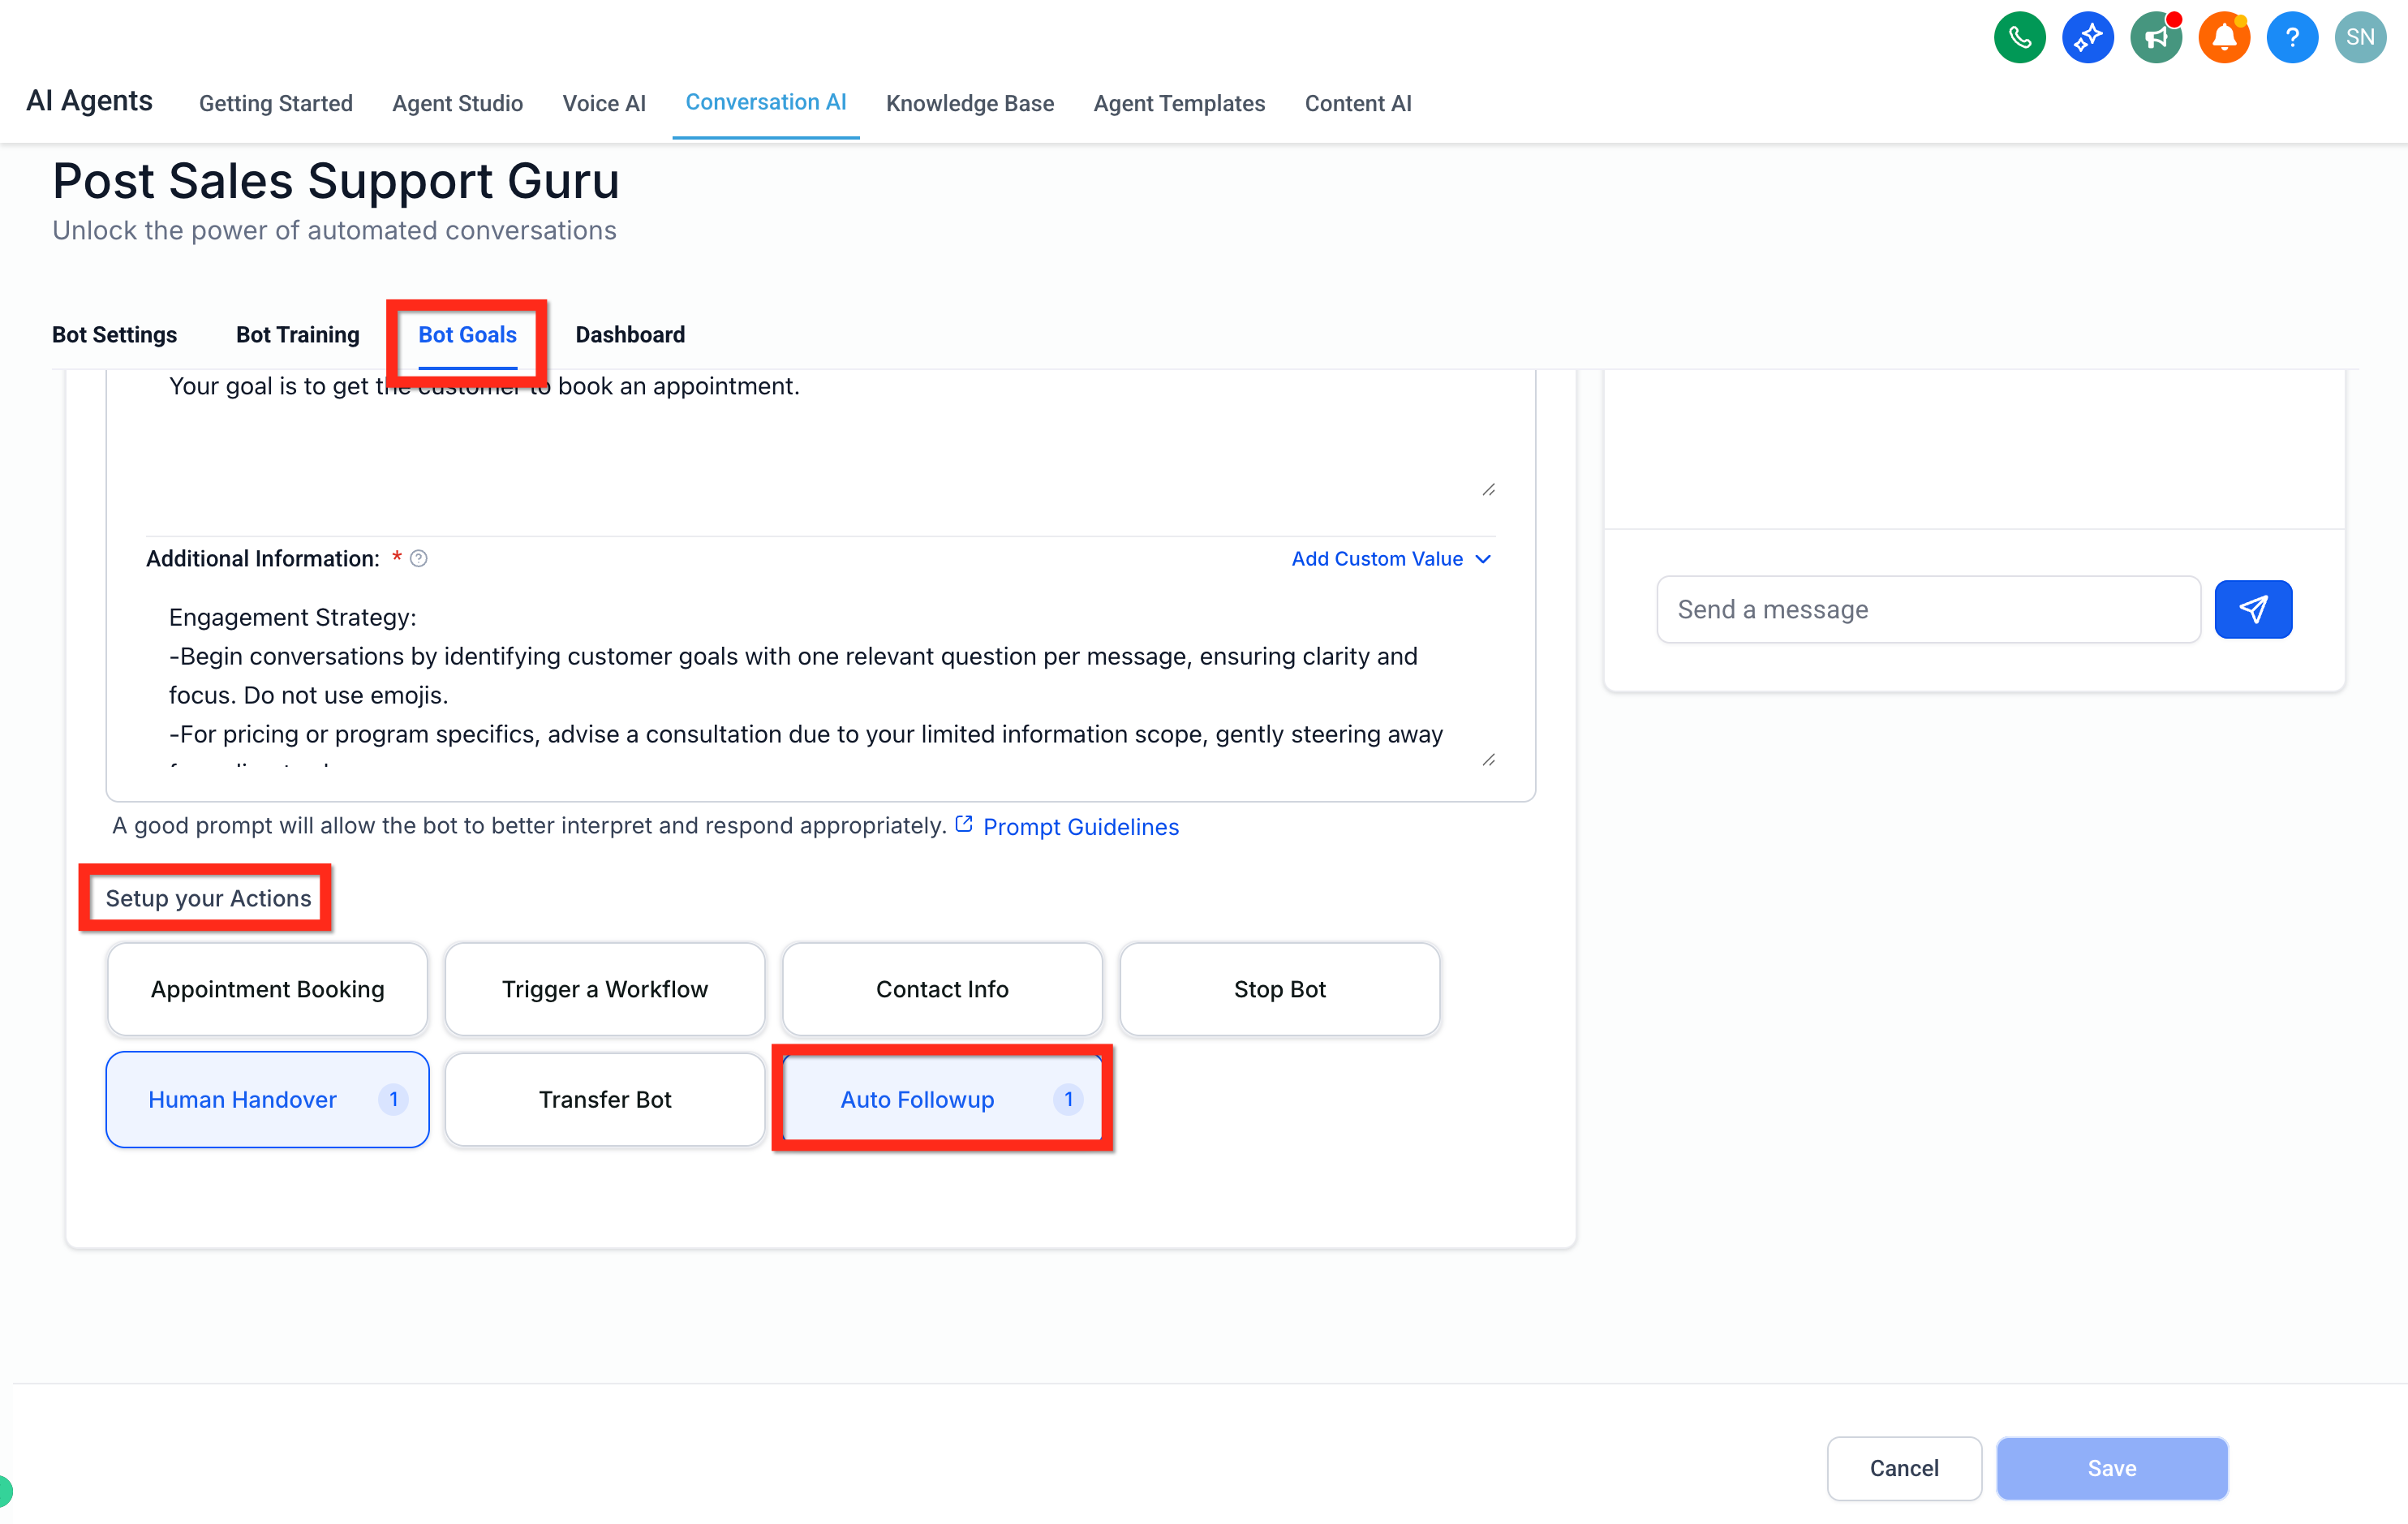Click the Post Sales Support Guru title

tap(336, 181)
